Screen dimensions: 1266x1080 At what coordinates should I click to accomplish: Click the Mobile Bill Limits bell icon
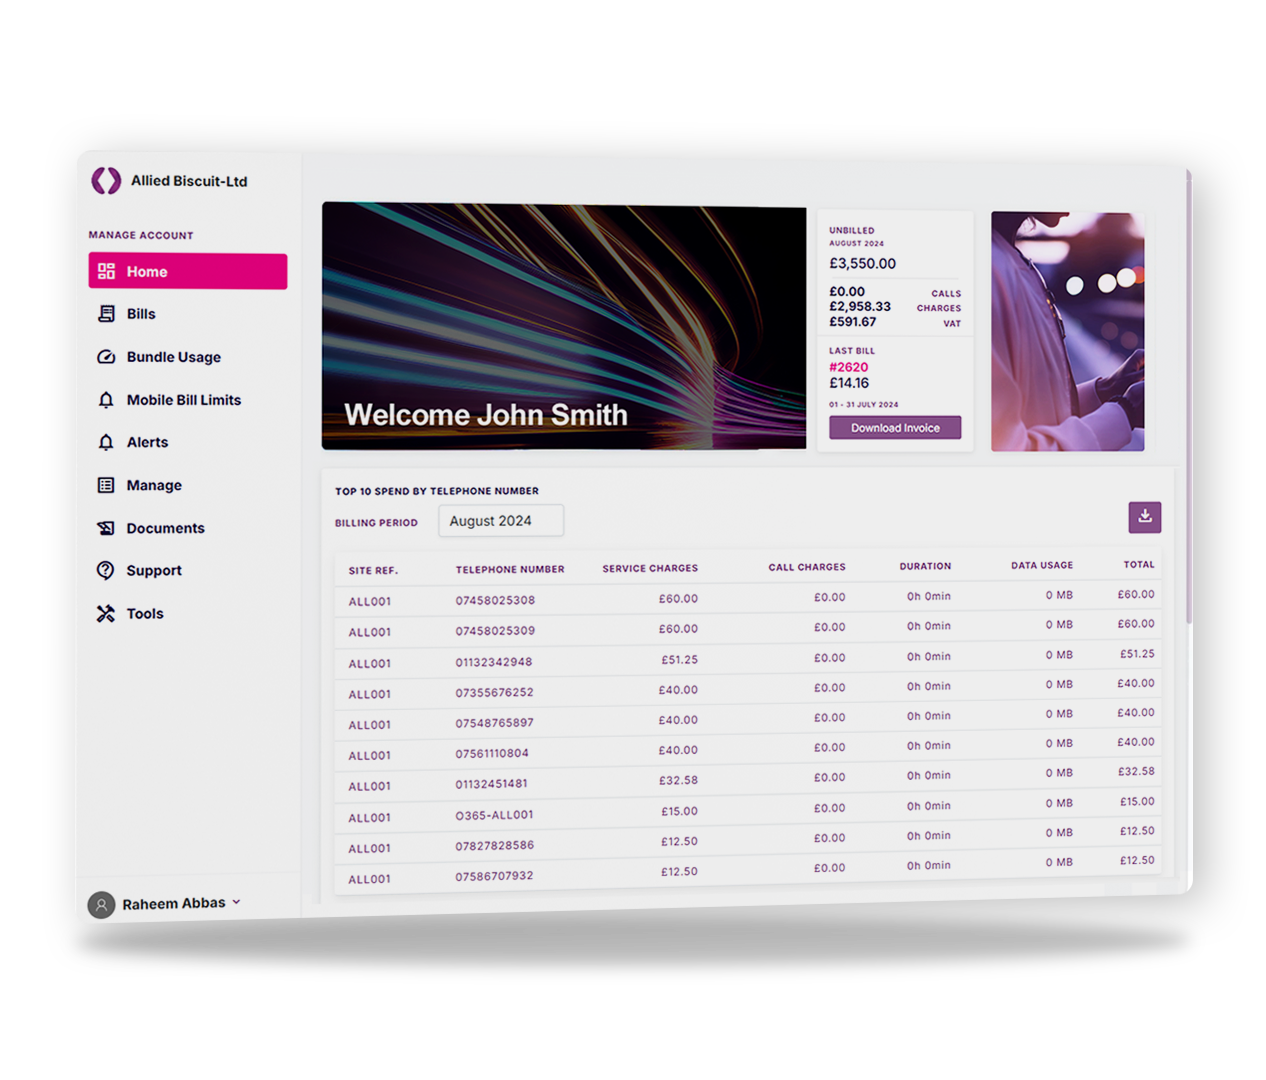click(x=106, y=400)
